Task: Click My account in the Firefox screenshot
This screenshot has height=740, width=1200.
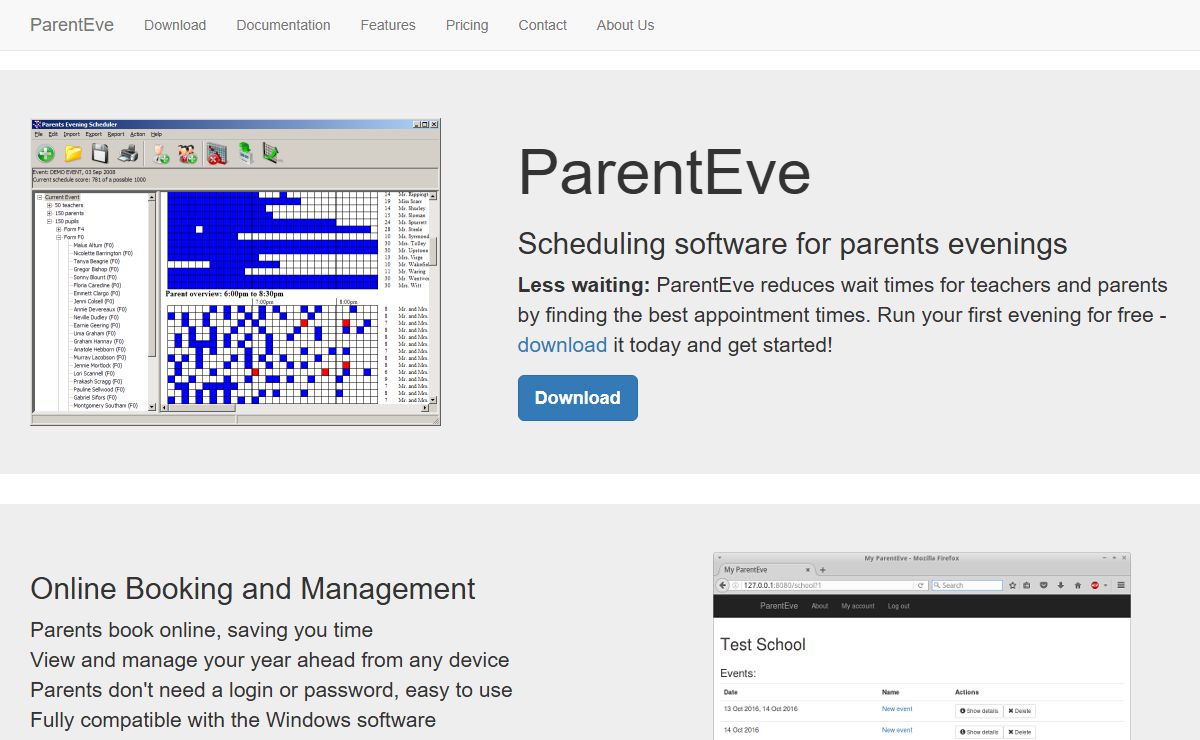Action: [x=858, y=606]
